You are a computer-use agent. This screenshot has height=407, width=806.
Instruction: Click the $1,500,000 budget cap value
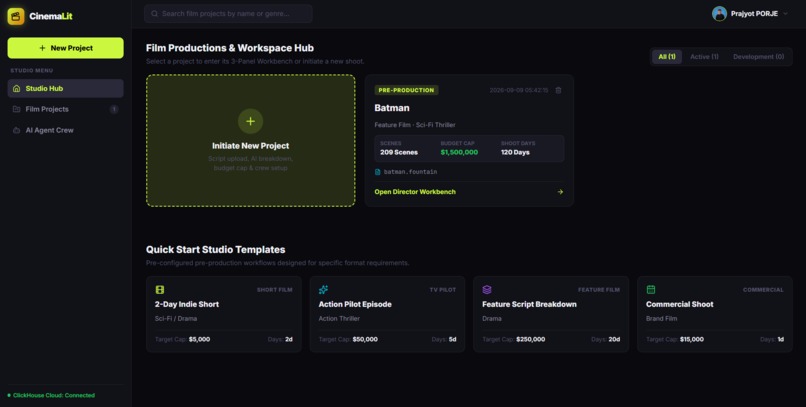click(x=459, y=152)
